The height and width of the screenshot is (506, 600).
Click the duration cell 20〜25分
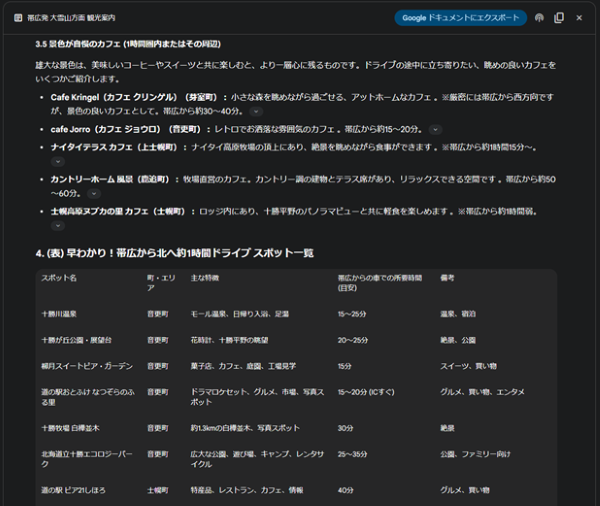coord(353,340)
